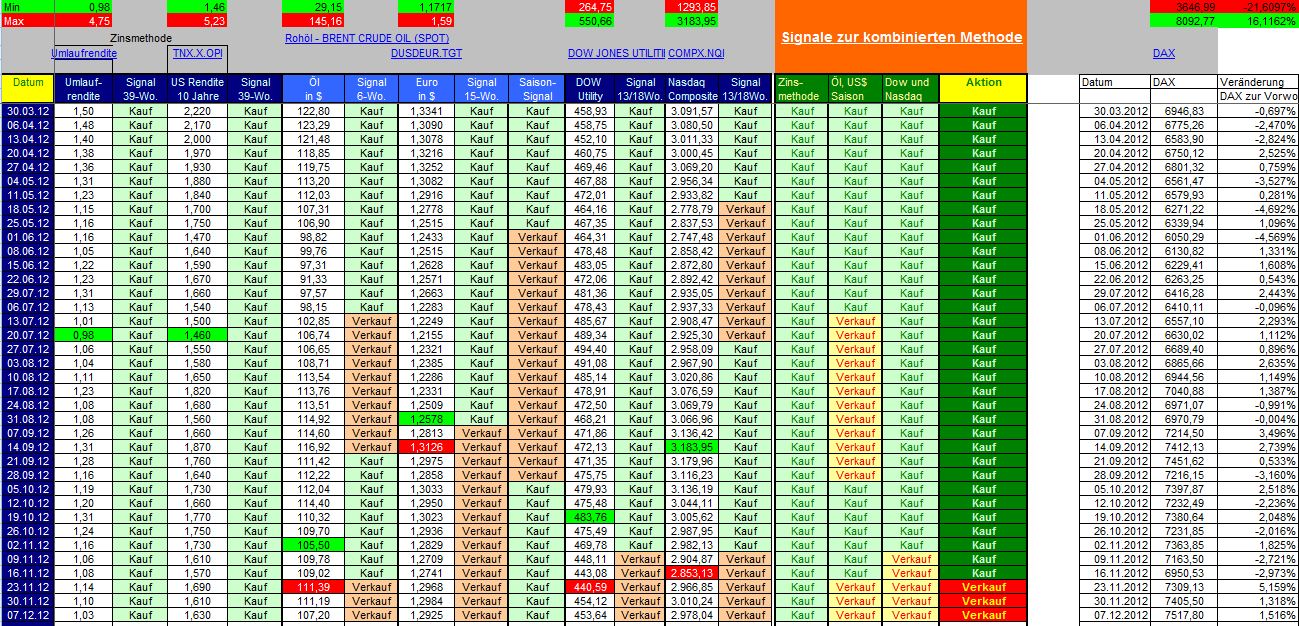
Task: Open the COMPX.NQI link
Action: (697, 52)
